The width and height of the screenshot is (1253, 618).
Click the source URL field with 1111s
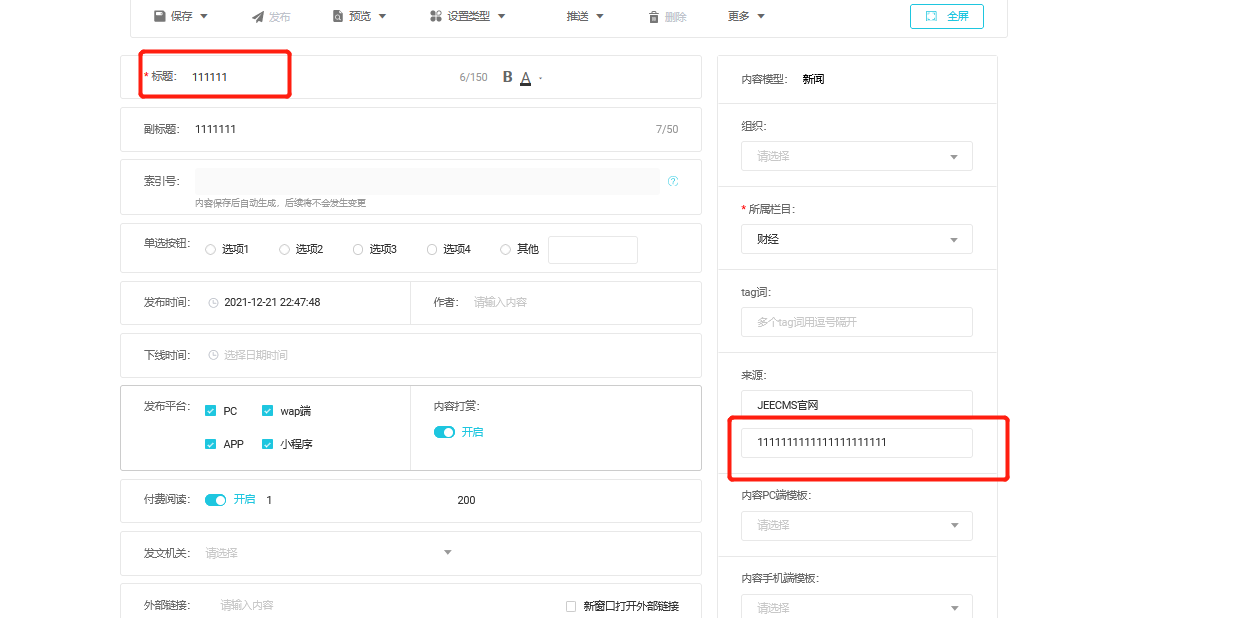(x=856, y=443)
